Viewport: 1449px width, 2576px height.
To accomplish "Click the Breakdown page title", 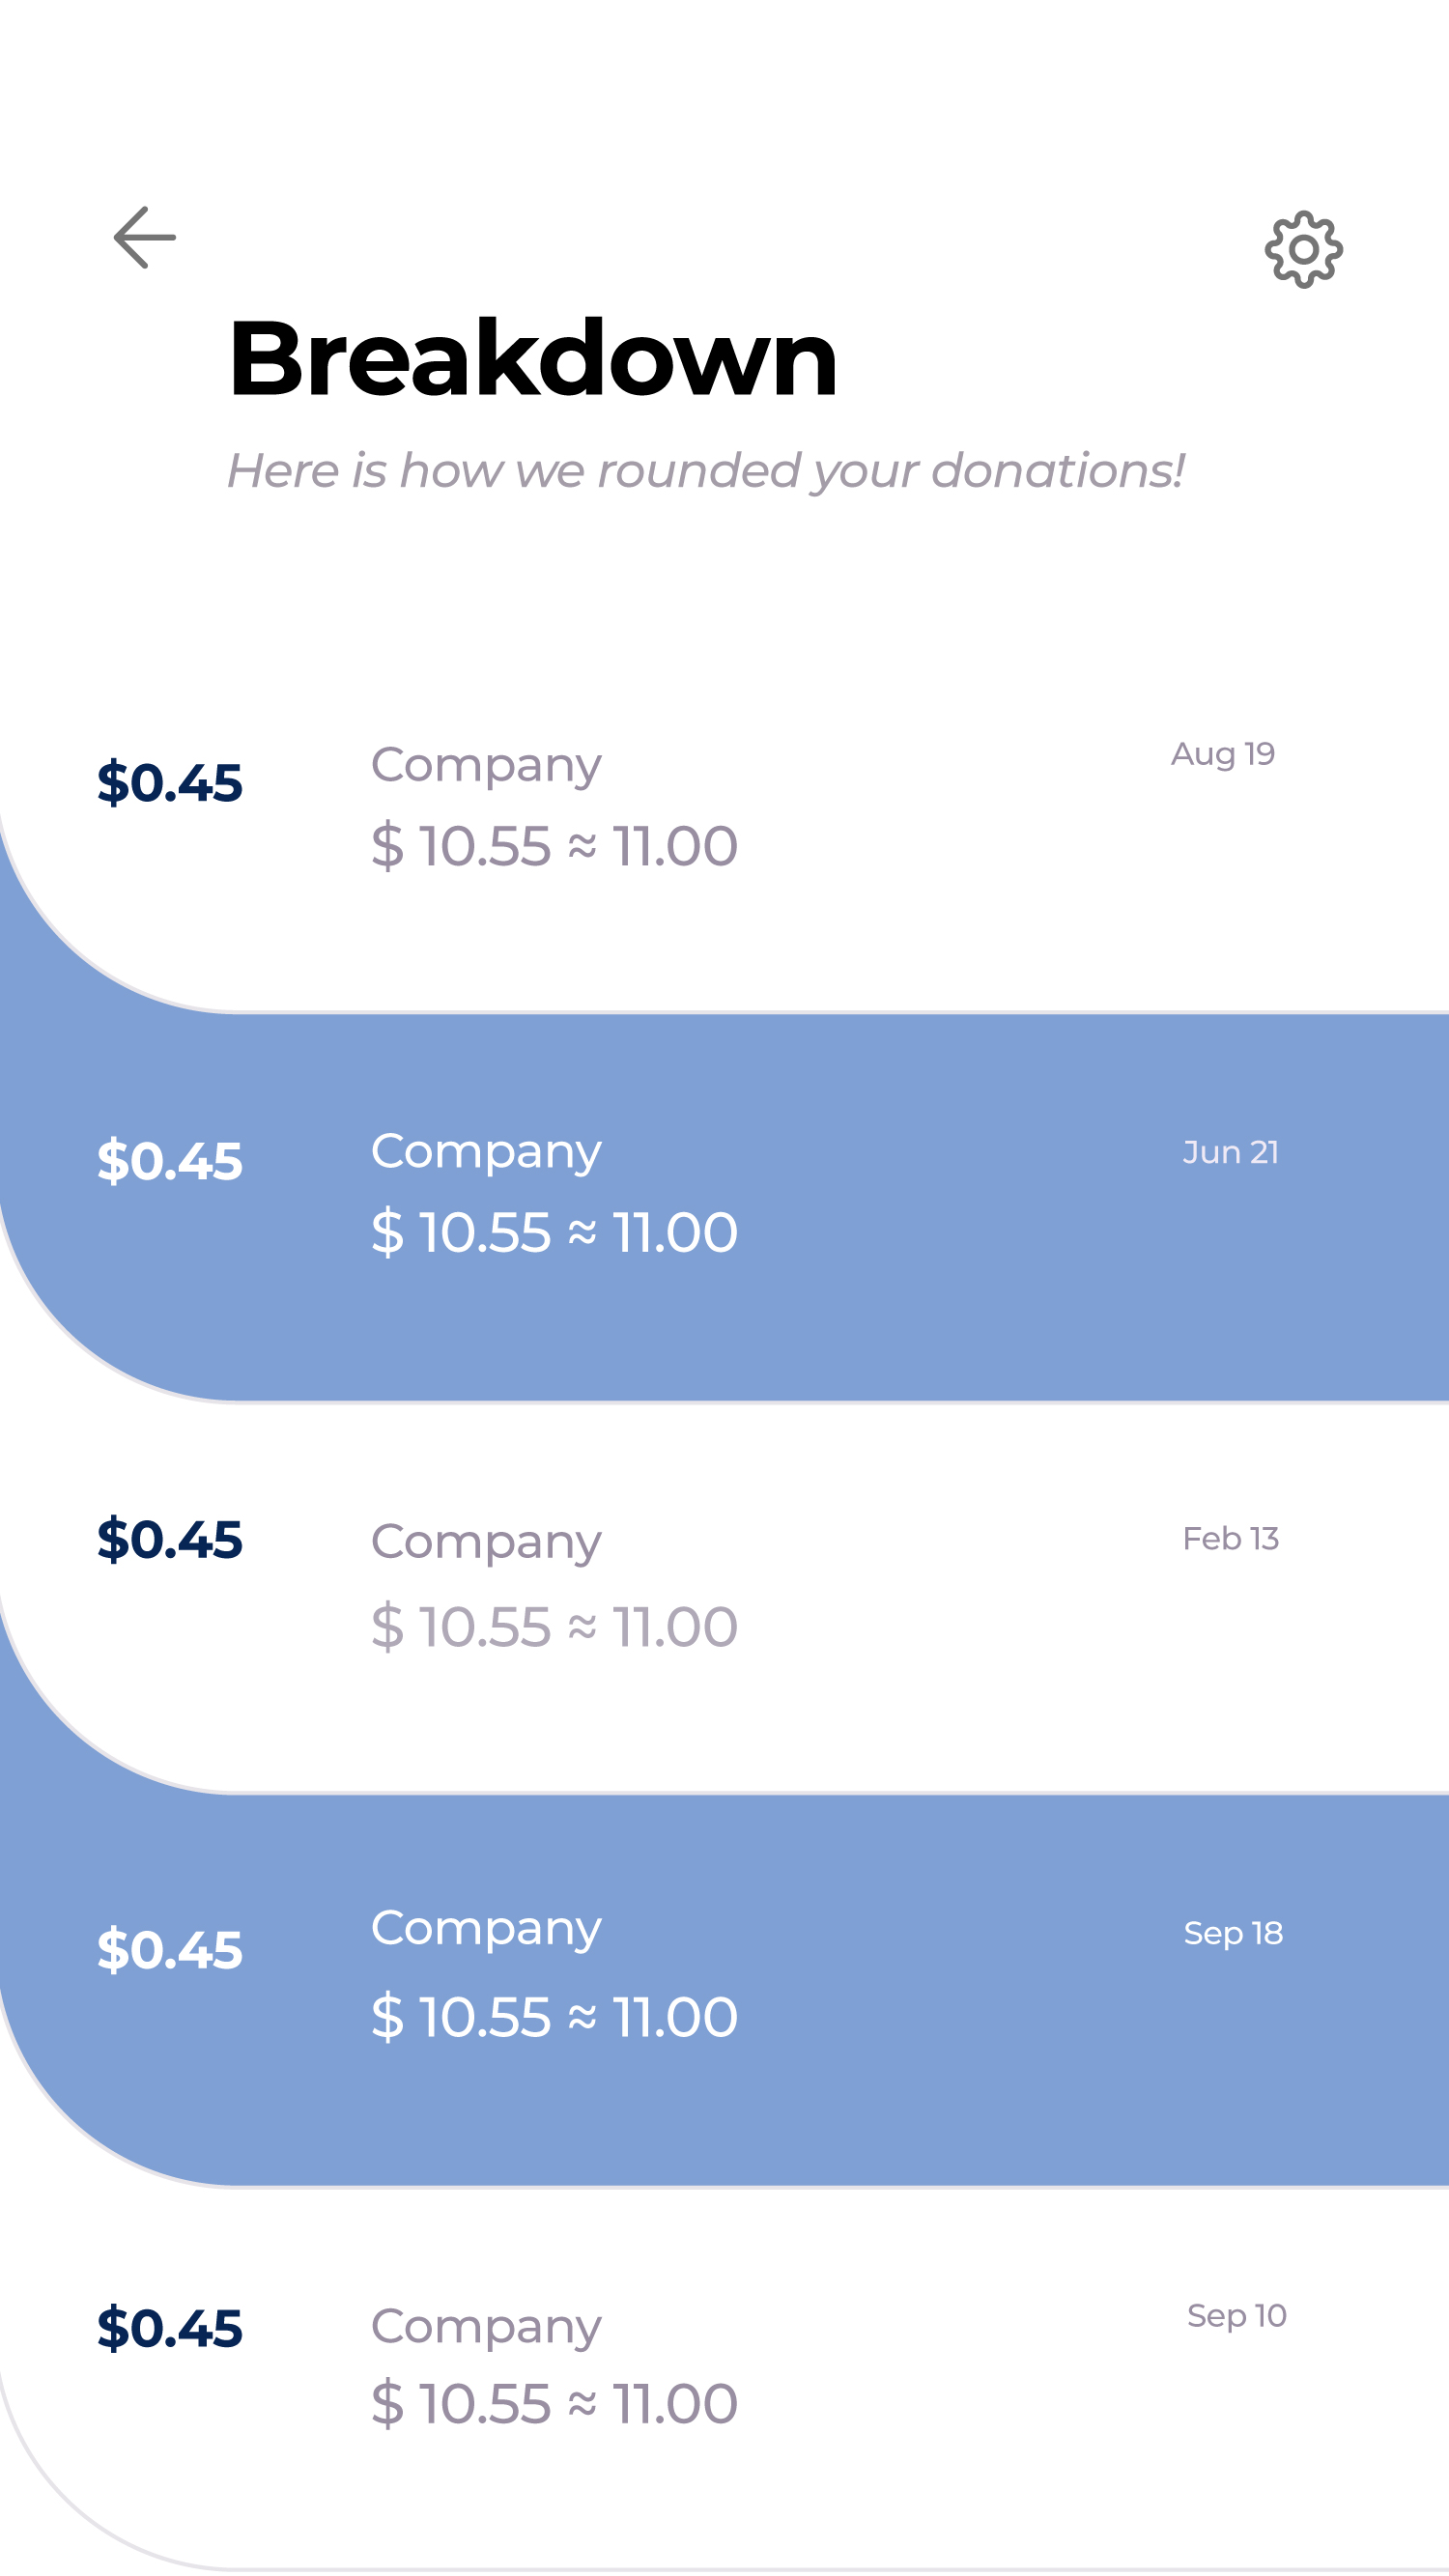I will click(532, 359).
